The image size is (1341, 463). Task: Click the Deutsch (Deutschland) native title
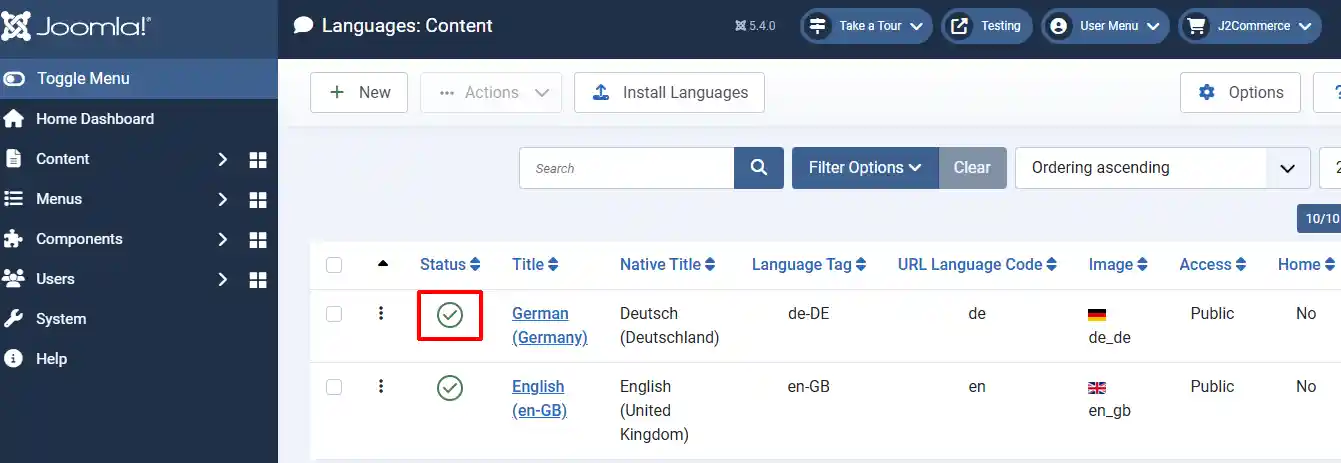coord(670,326)
